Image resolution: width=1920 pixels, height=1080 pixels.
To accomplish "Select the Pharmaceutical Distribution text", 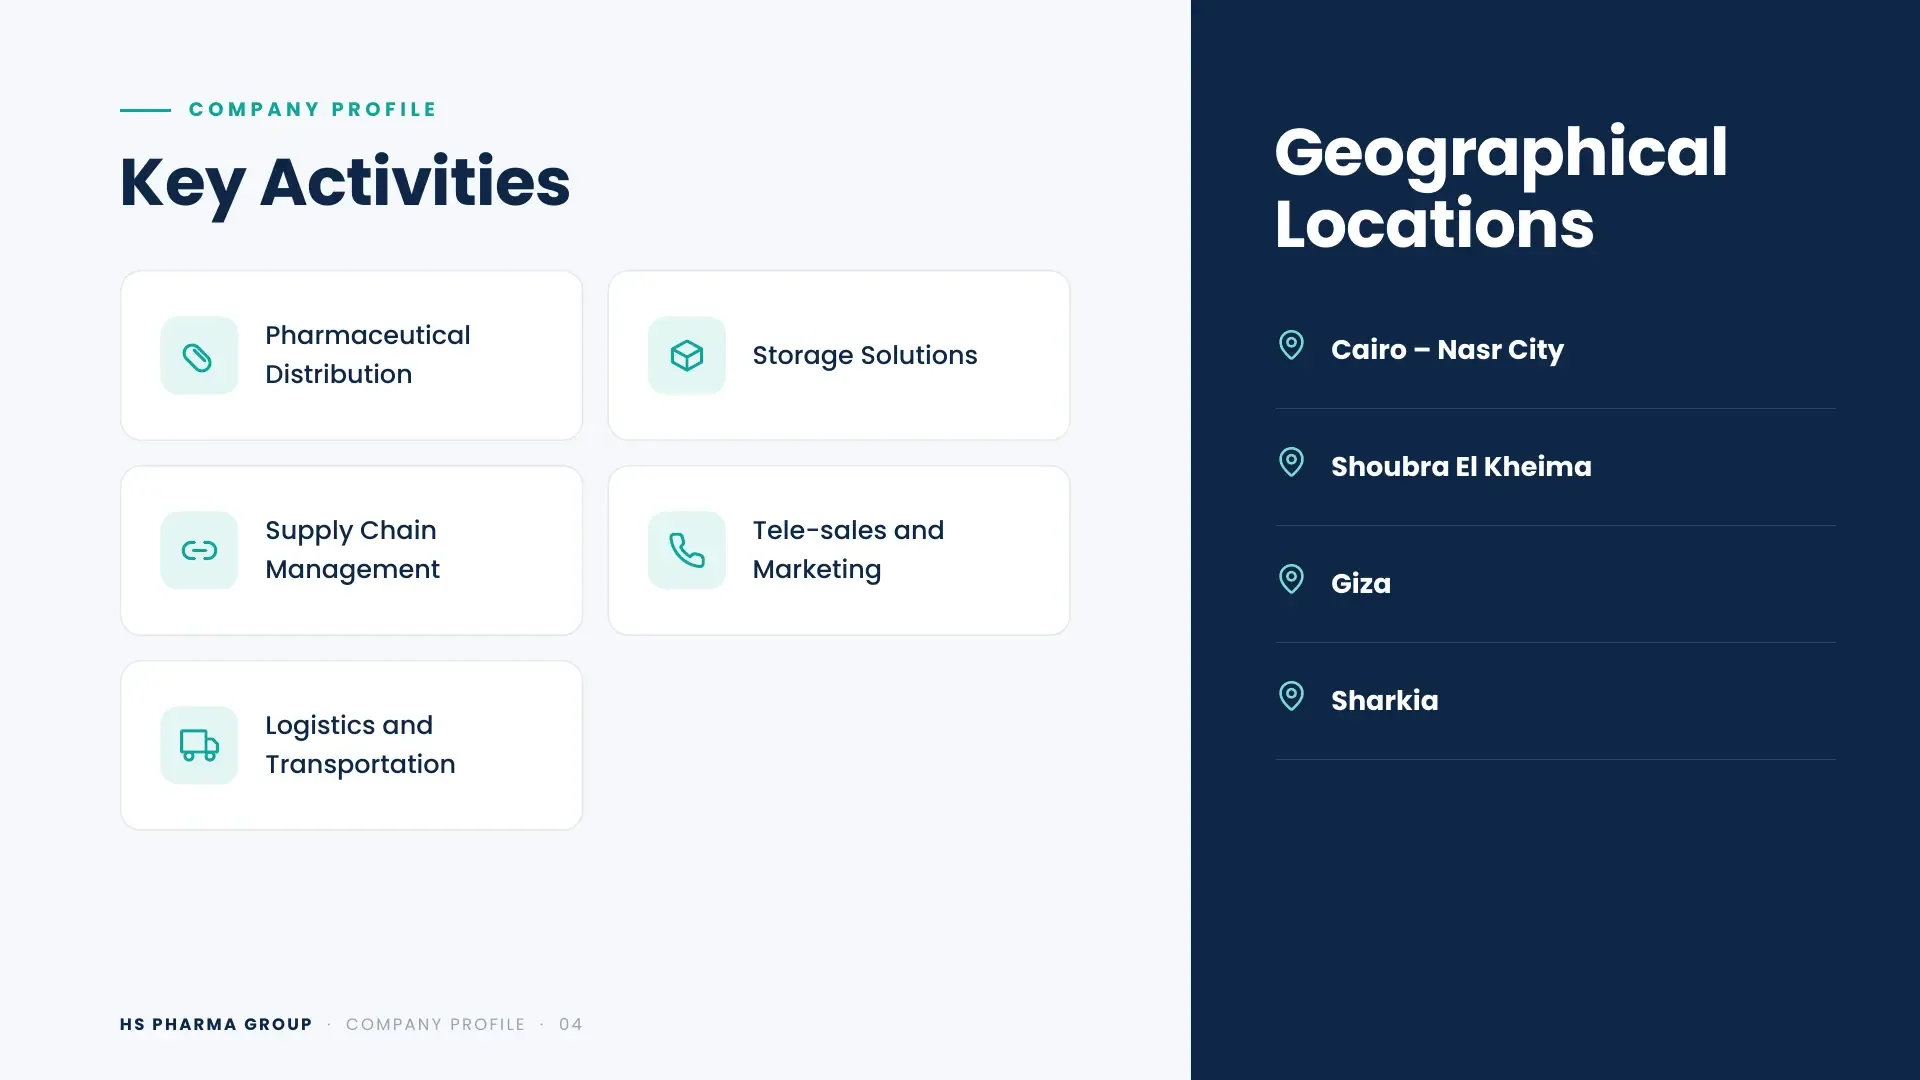I will coord(367,355).
